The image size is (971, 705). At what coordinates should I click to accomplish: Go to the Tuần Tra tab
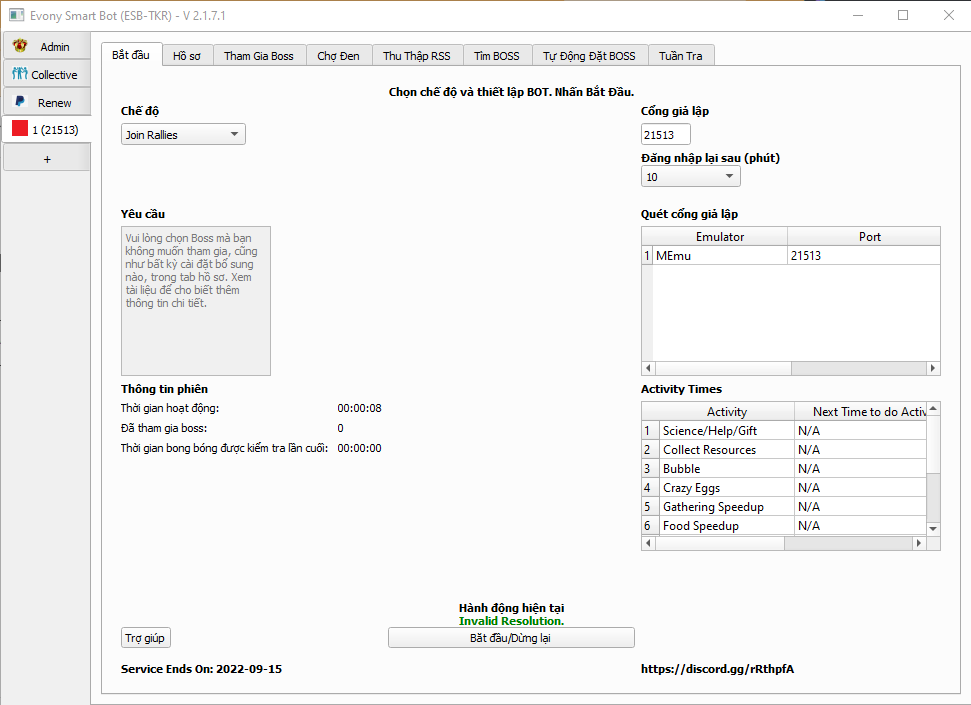point(680,56)
